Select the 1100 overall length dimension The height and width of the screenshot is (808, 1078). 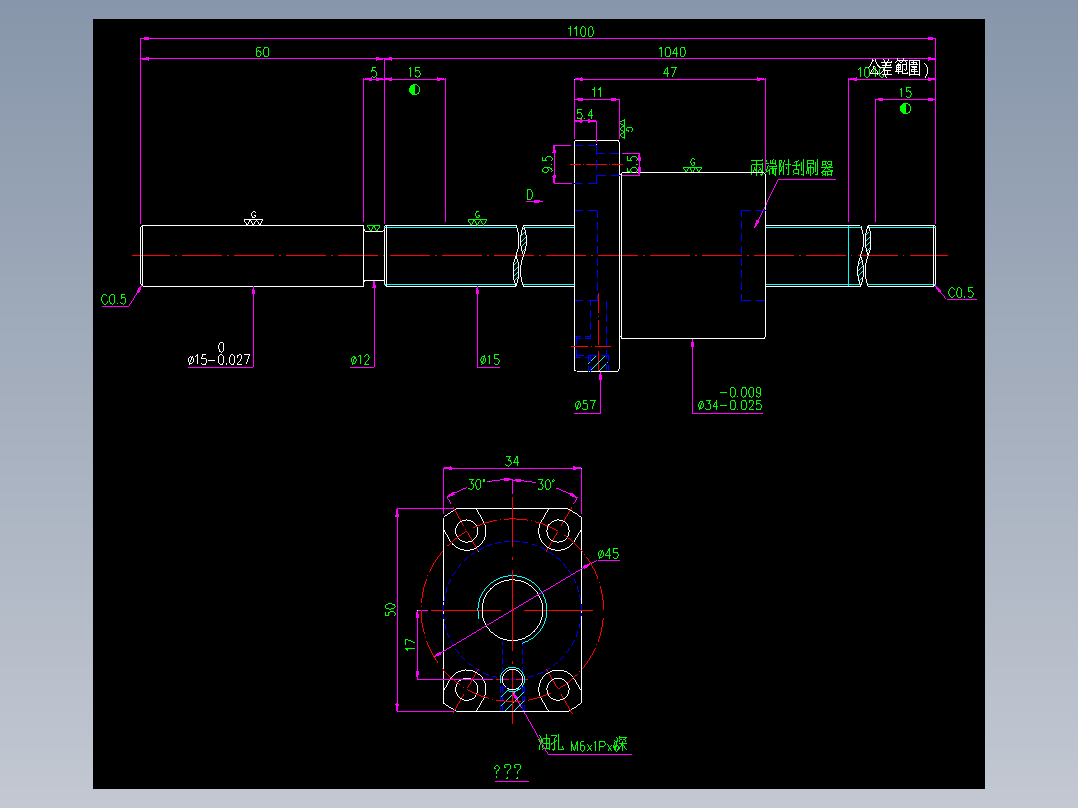click(x=582, y=31)
